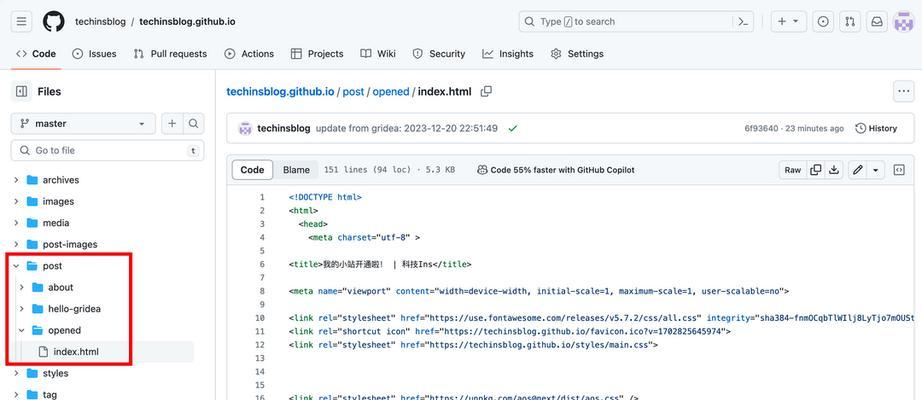
Task: Open the user avatar menu
Action: pyautogui.click(x=903, y=22)
